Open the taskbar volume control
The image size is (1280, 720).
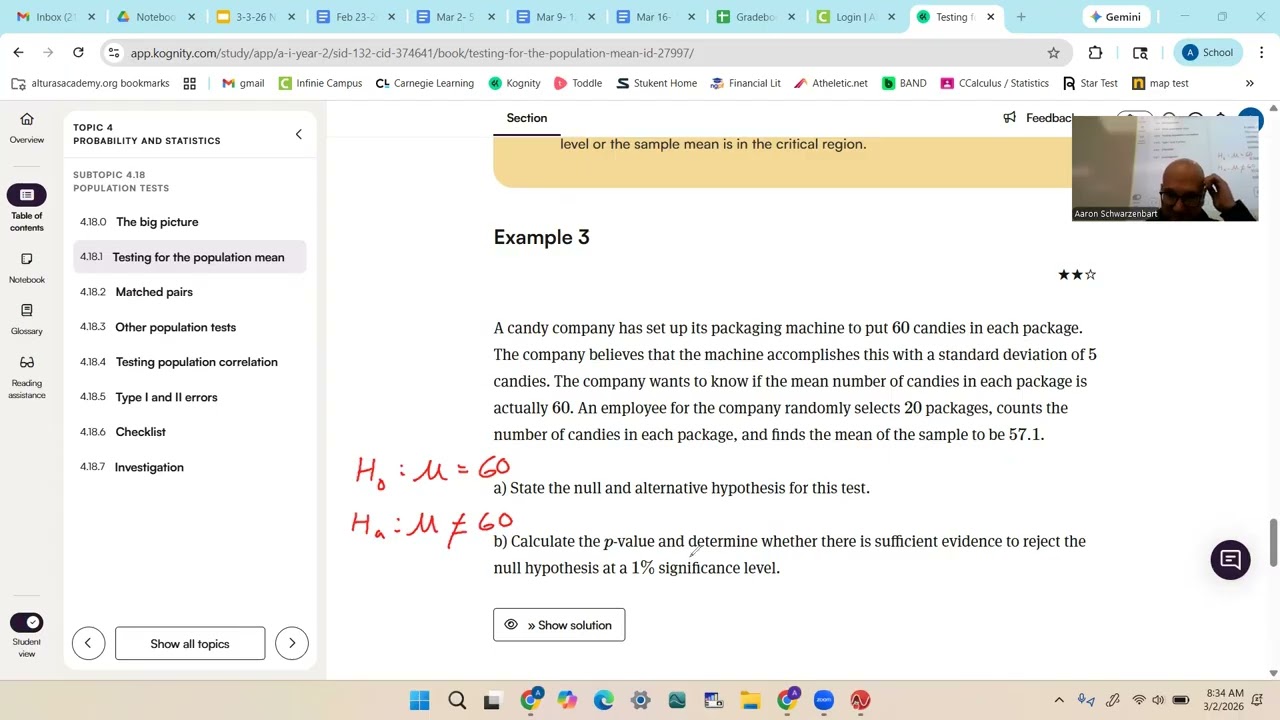(x=1158, y=700)
